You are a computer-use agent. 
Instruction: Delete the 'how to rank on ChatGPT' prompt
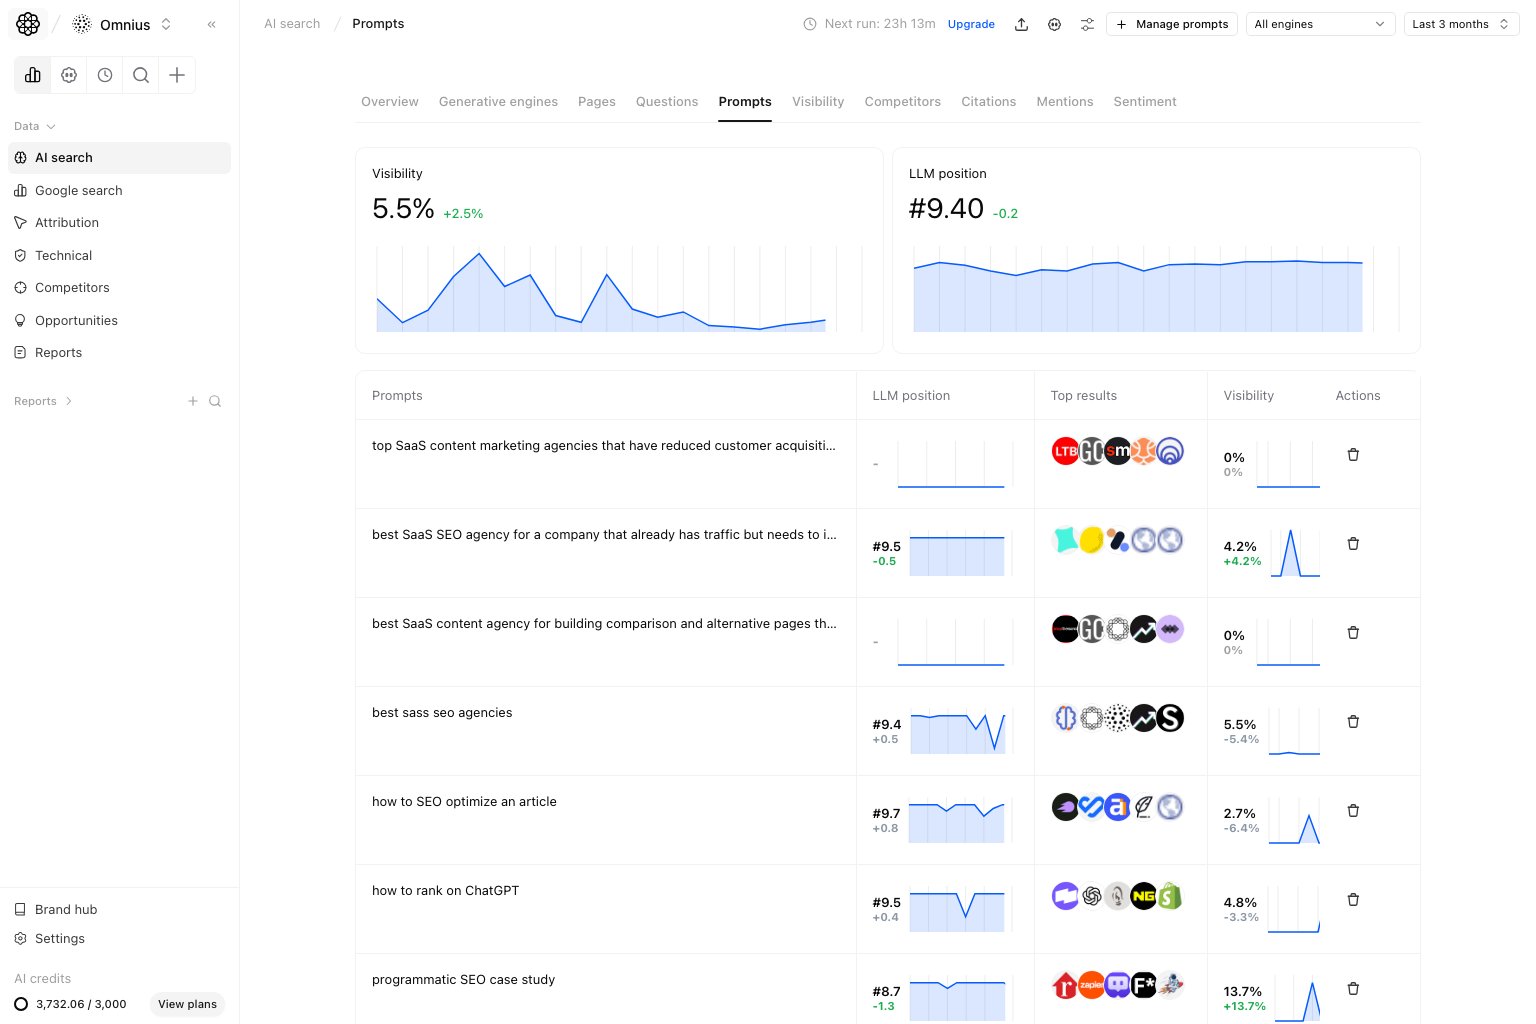pos(1353,900)
